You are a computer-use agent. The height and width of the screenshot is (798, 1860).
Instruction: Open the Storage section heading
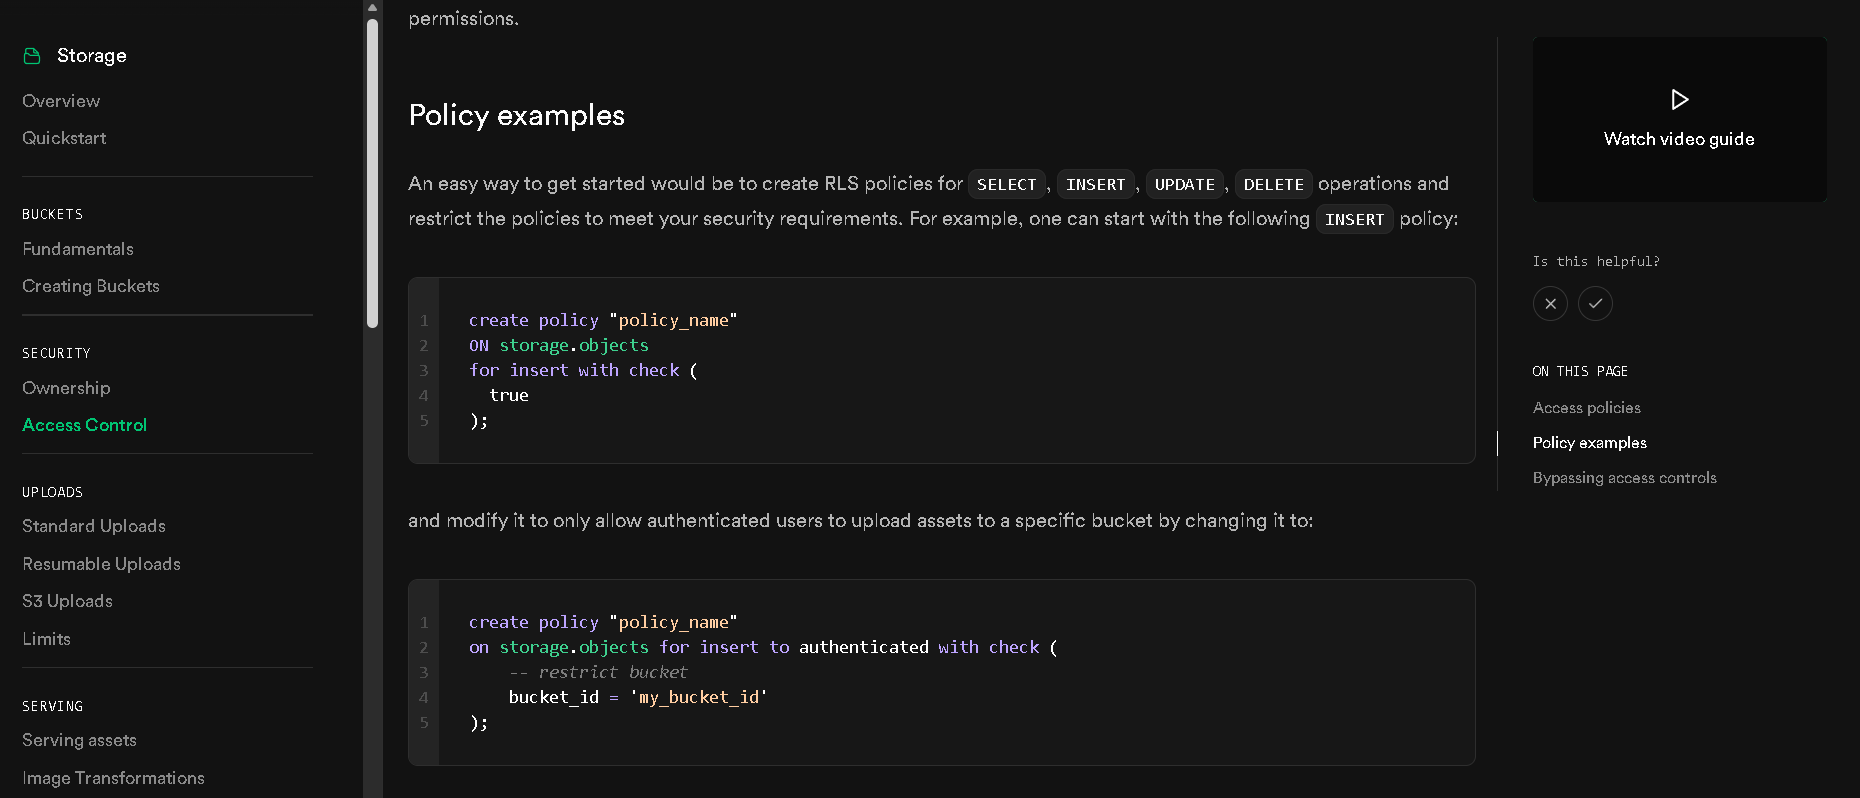tap(91, 56)
